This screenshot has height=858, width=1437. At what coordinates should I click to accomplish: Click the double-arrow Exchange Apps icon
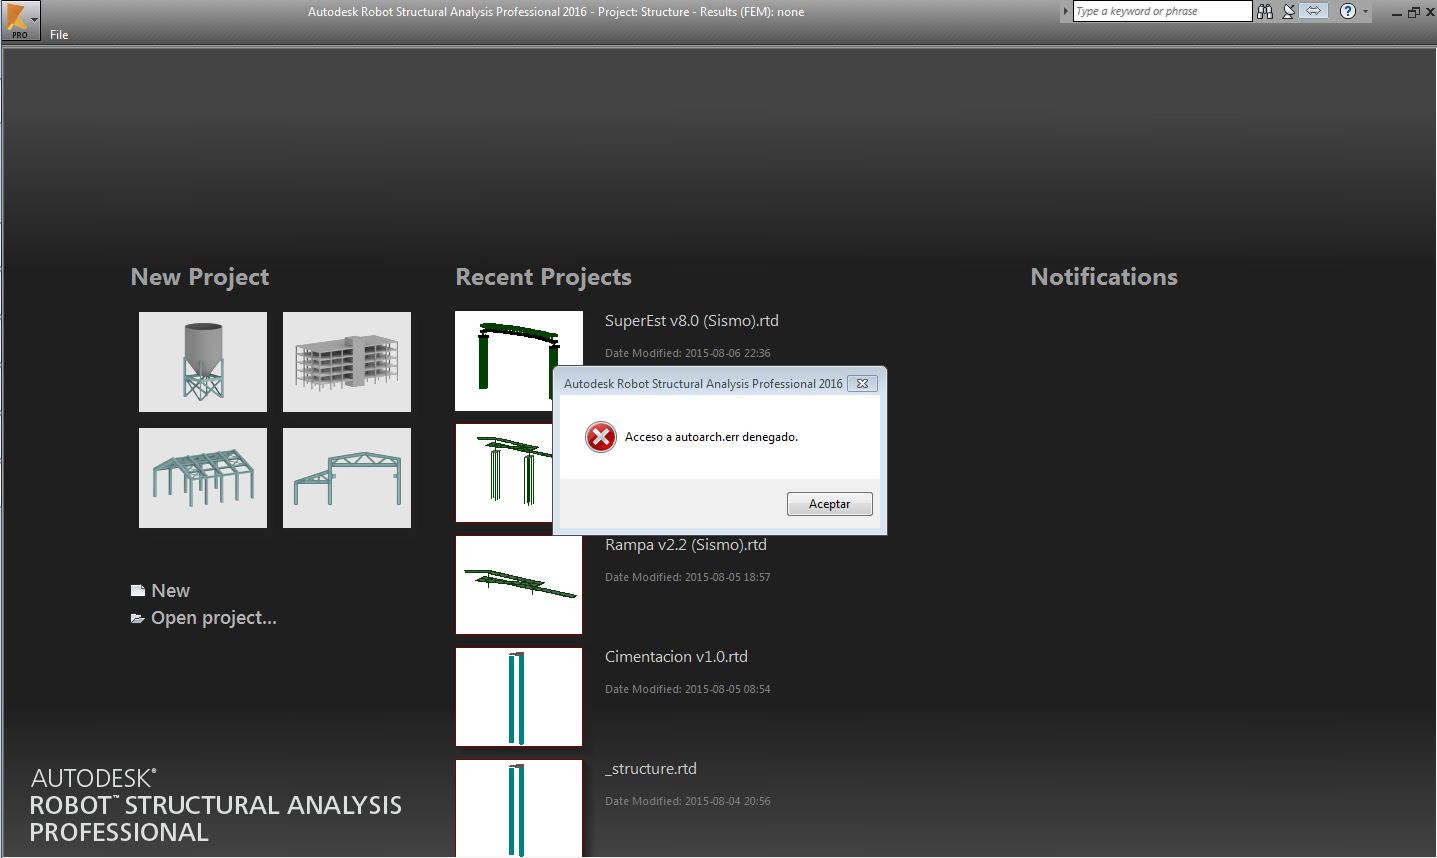tap(1314, 11)
